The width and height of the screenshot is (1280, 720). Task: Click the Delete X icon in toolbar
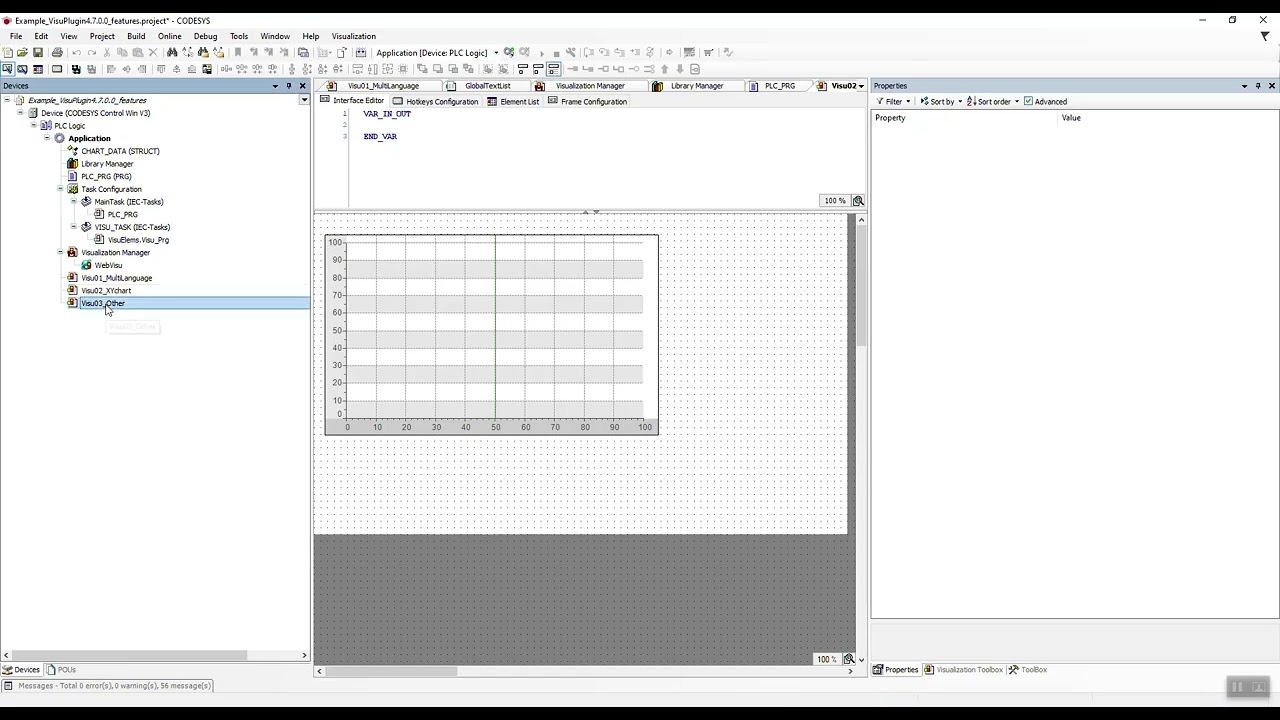[153, 52]
